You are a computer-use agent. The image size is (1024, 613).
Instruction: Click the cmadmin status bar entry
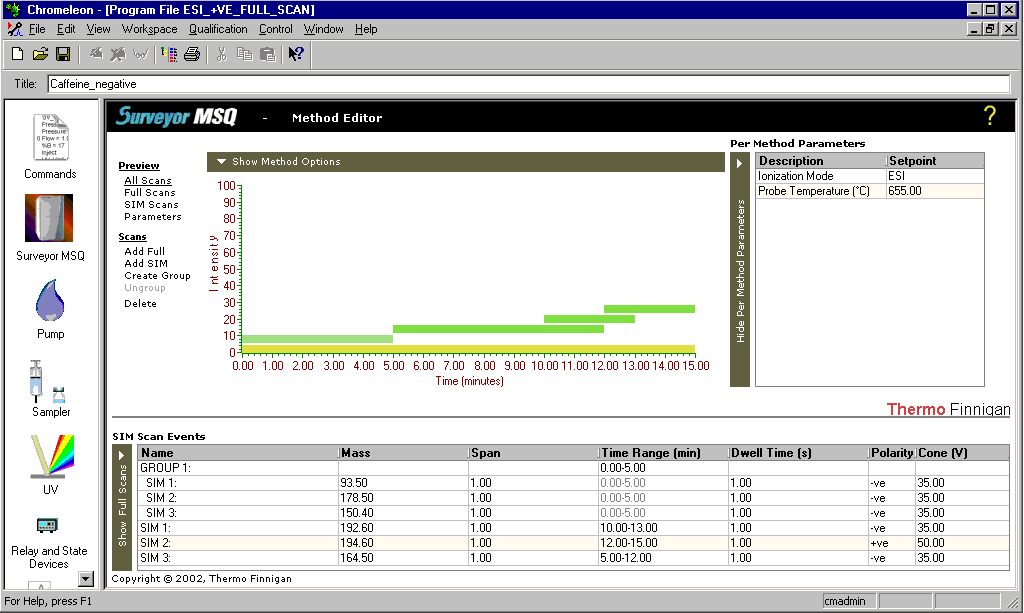848,601
